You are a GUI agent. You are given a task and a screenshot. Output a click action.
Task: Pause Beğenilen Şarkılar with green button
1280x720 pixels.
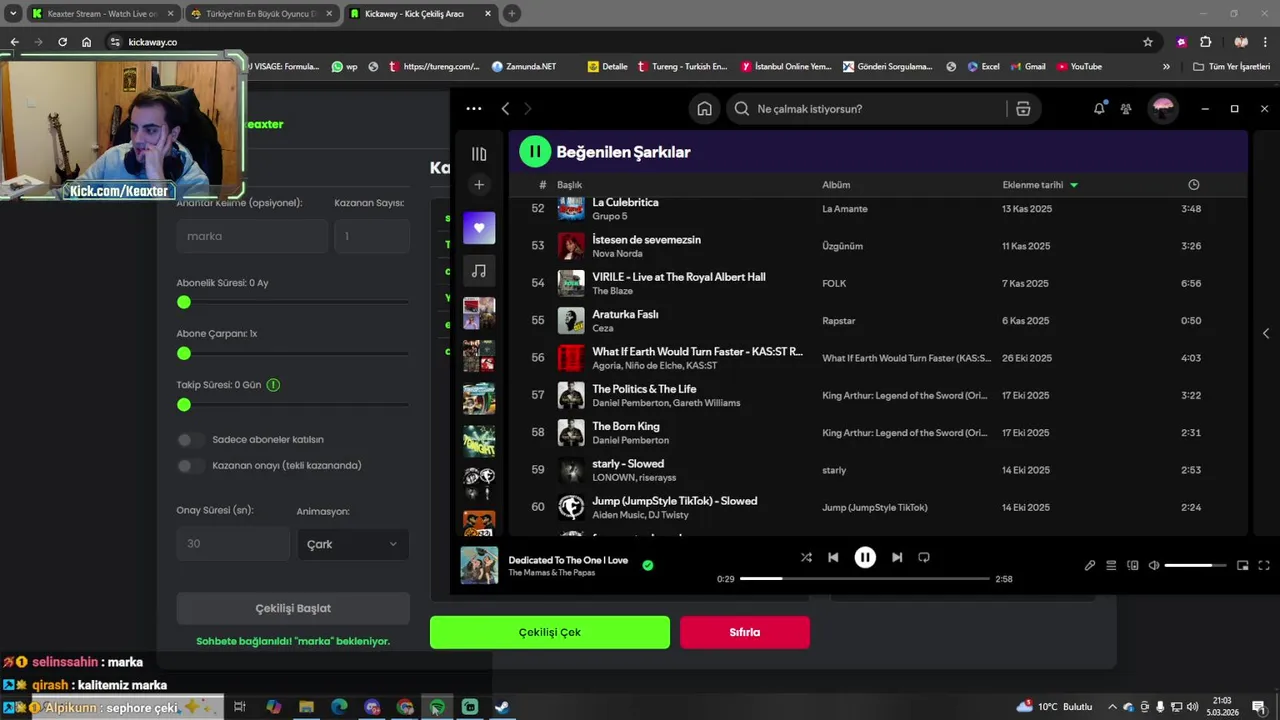click(535, 152)
